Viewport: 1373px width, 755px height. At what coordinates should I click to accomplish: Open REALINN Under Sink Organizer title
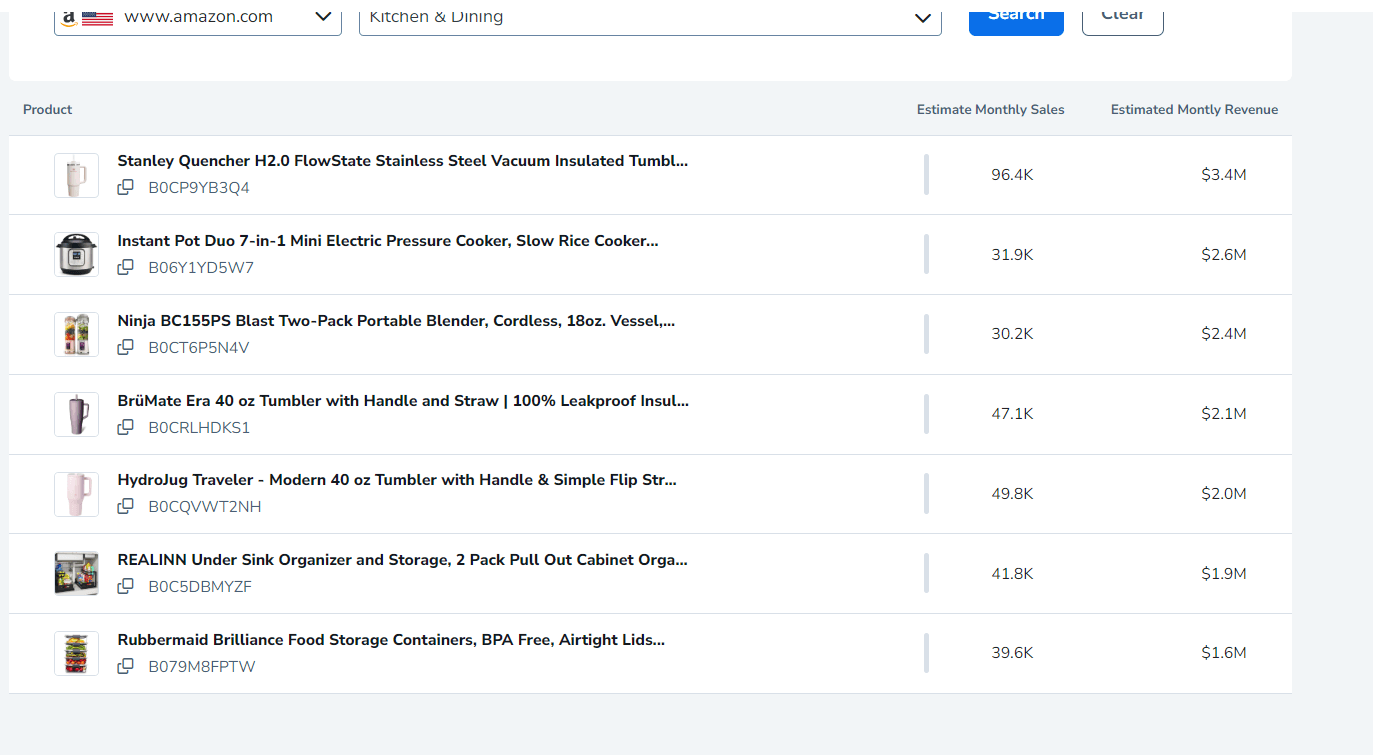click(x=402, y=560)
